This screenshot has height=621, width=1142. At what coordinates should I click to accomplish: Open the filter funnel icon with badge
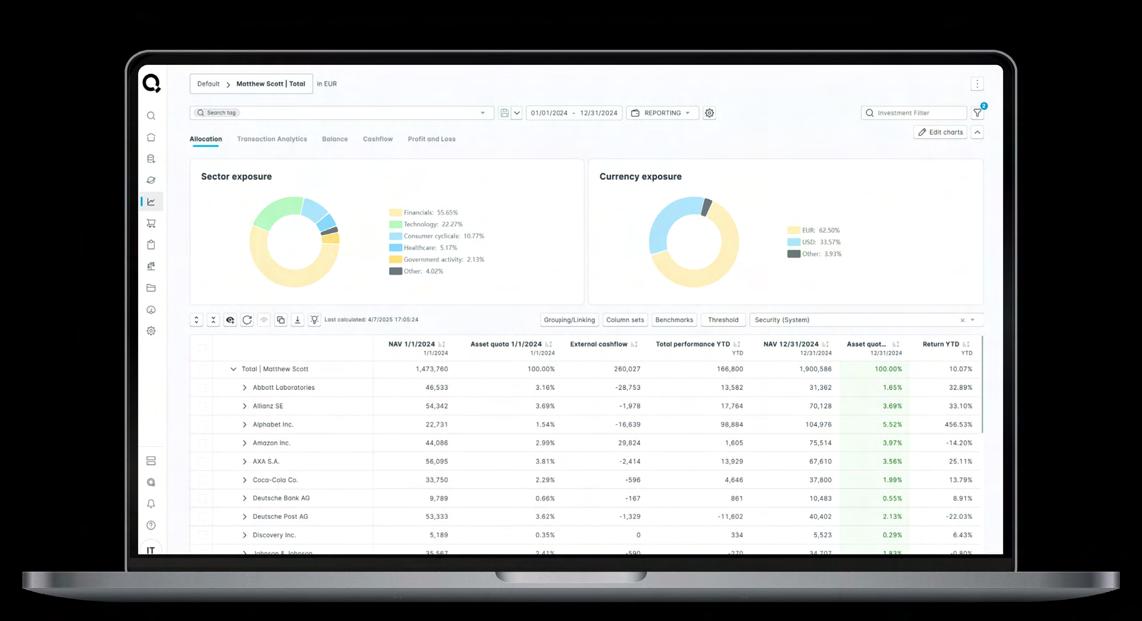(x=977, y=113)
